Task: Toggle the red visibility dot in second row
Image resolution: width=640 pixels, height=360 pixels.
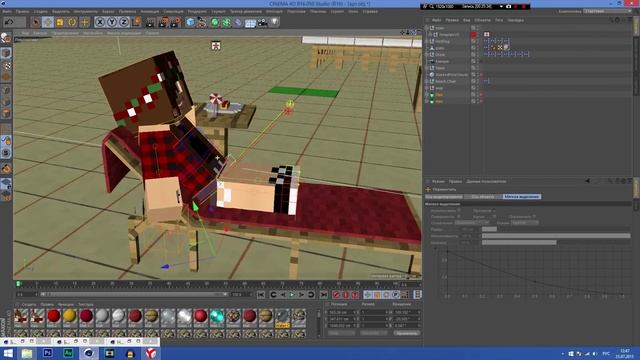Action: tap(474, 35)
